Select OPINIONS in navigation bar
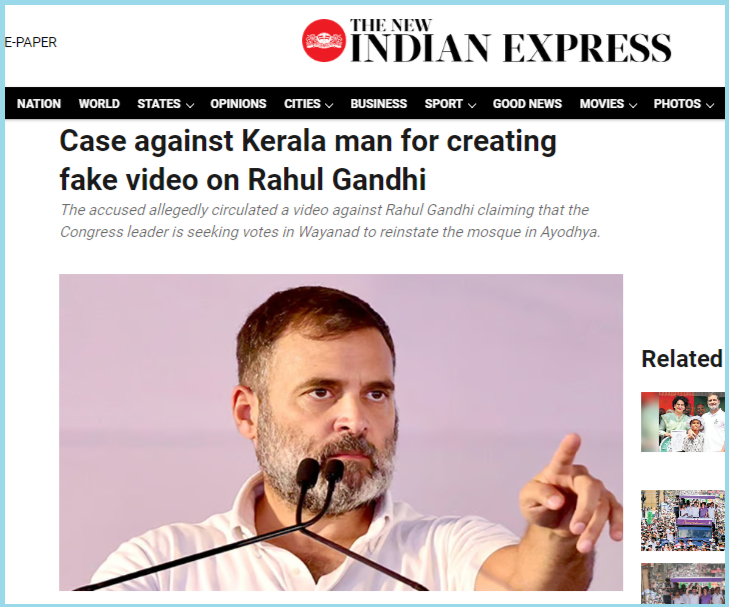The image size is (729, 607). pyautogui.click(x=238, y=104)
